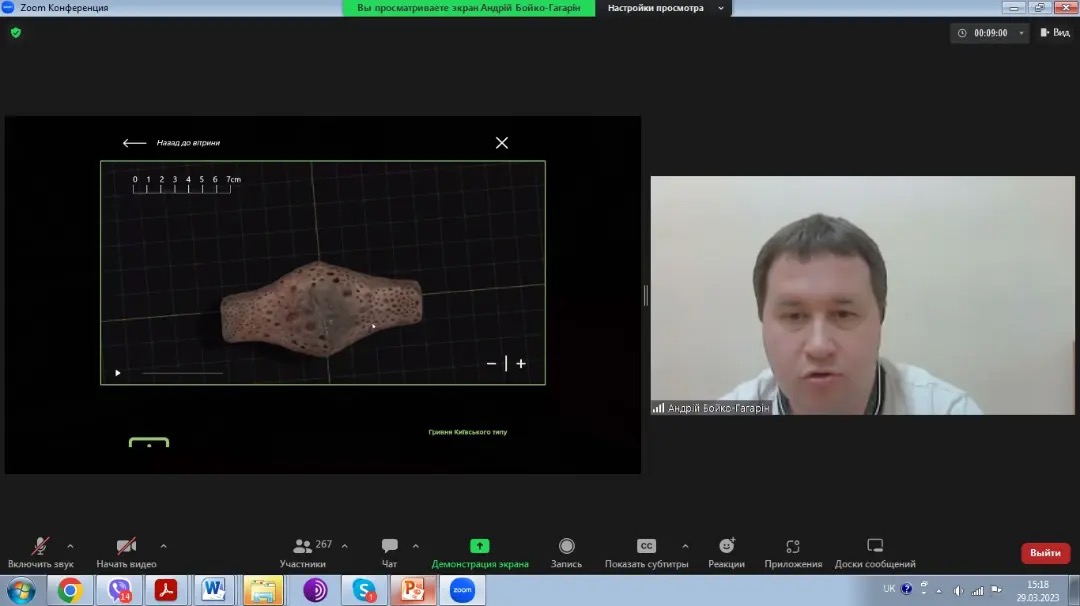Toggle Показать субтитры captions
1080x606 pixels.
(646, 547)
